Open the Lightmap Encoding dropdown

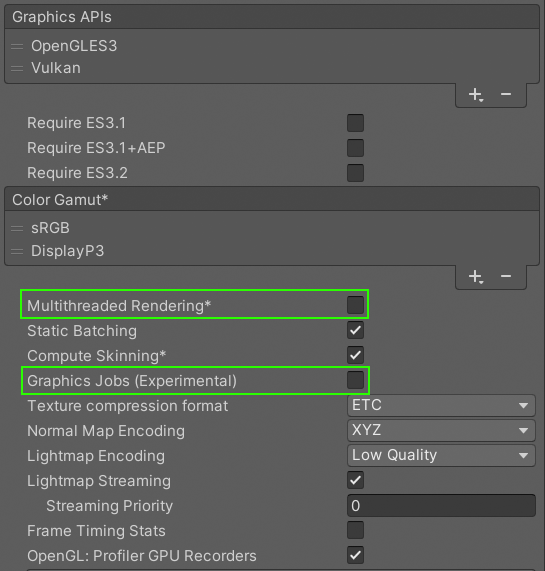[441, 455]
